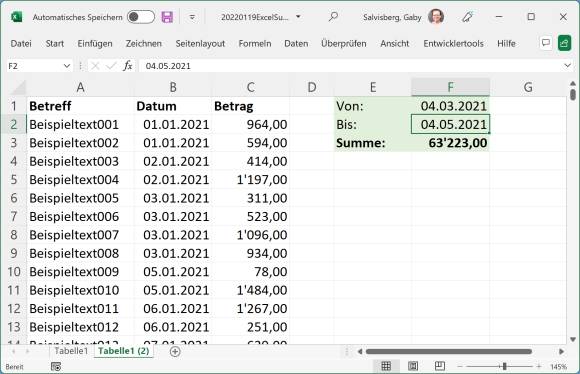Screen dimensions: 580x374
Task: Expand the Name Box dropdown arrow
Action: point(67,66)
